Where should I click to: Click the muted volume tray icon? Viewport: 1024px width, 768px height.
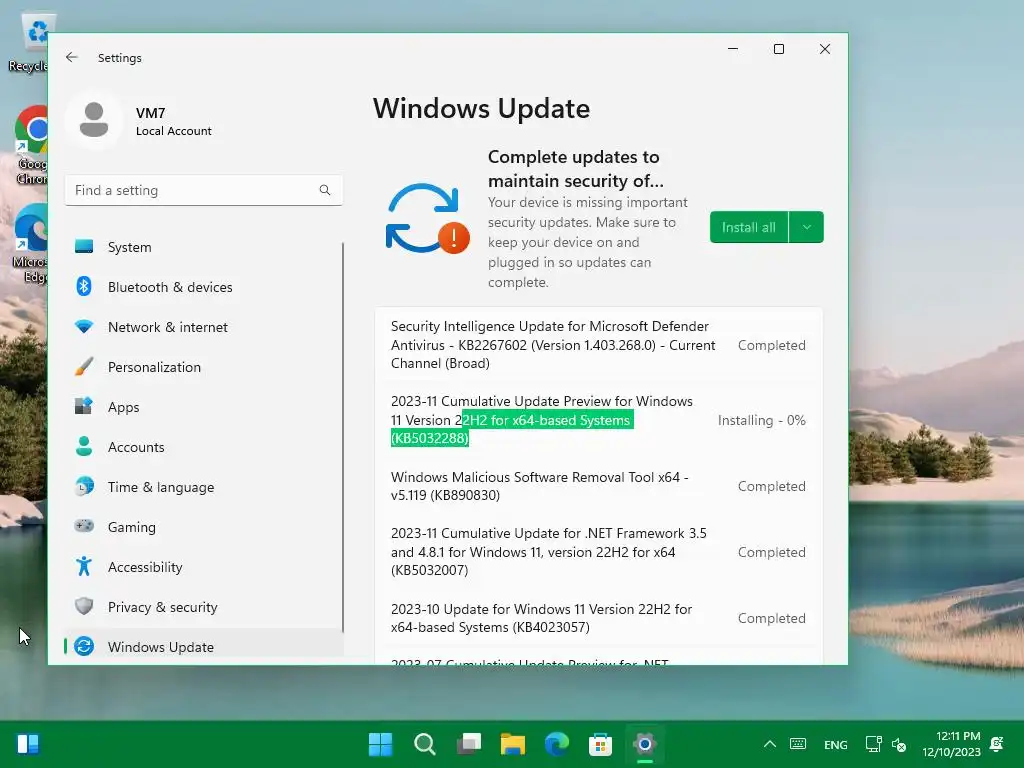point(899,744)
